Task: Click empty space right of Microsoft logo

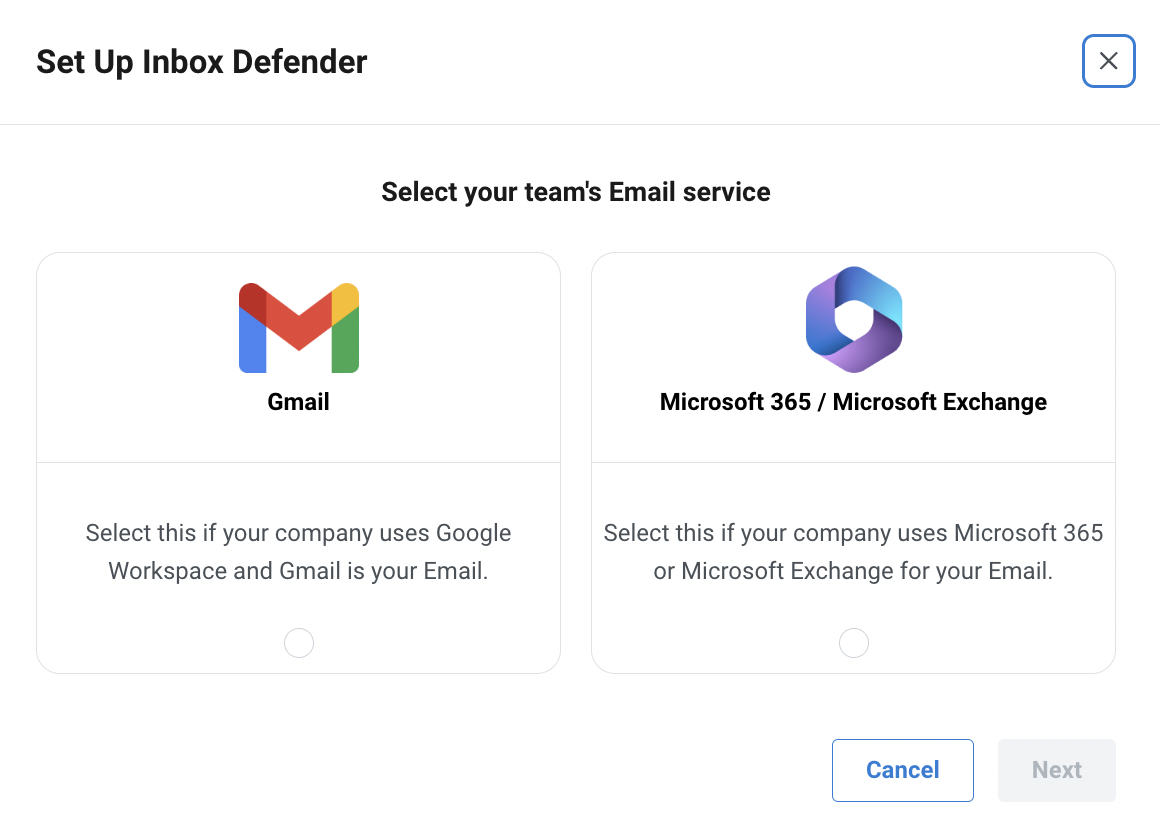Action: click(1006, 319)
